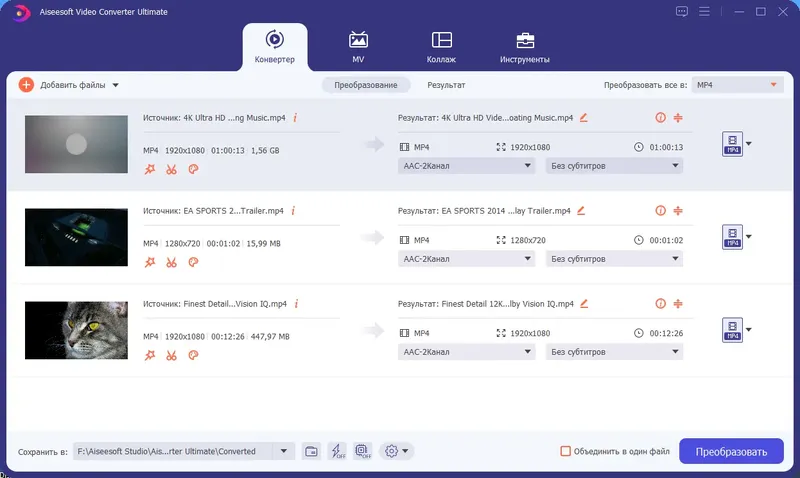The height and width of the screenshot is (478, 800).
Task: Open color palette tool for EA SPORTS trailer
Action: click(193, 262)
